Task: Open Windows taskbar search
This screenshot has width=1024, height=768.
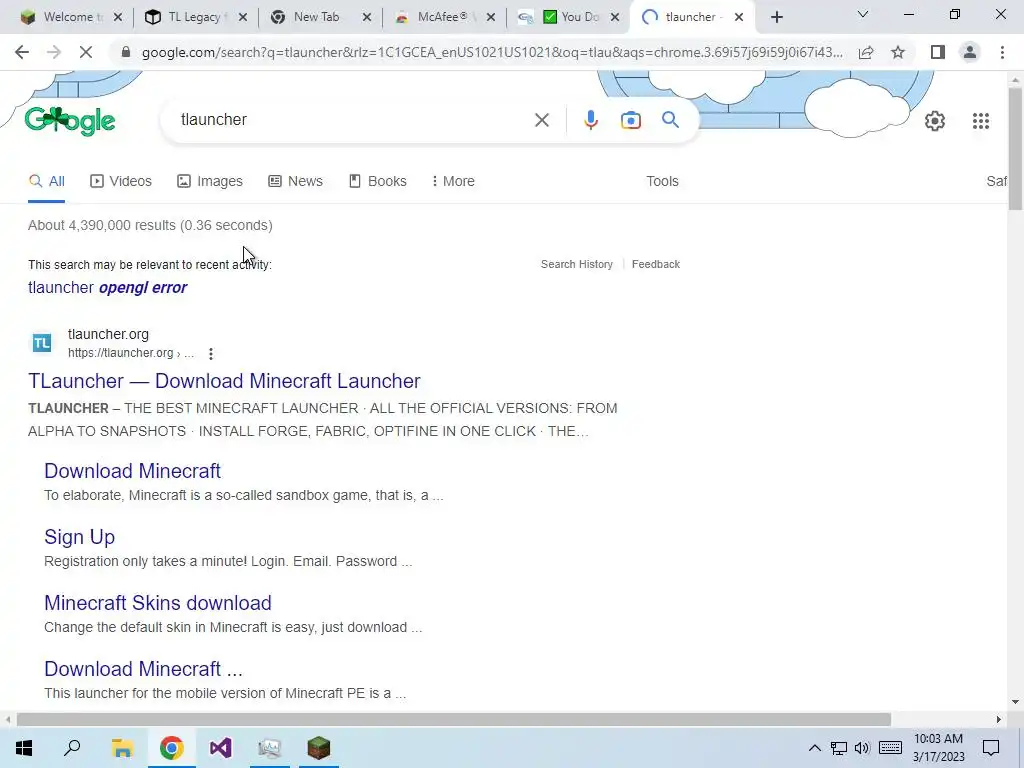Action: click(72, 748)
